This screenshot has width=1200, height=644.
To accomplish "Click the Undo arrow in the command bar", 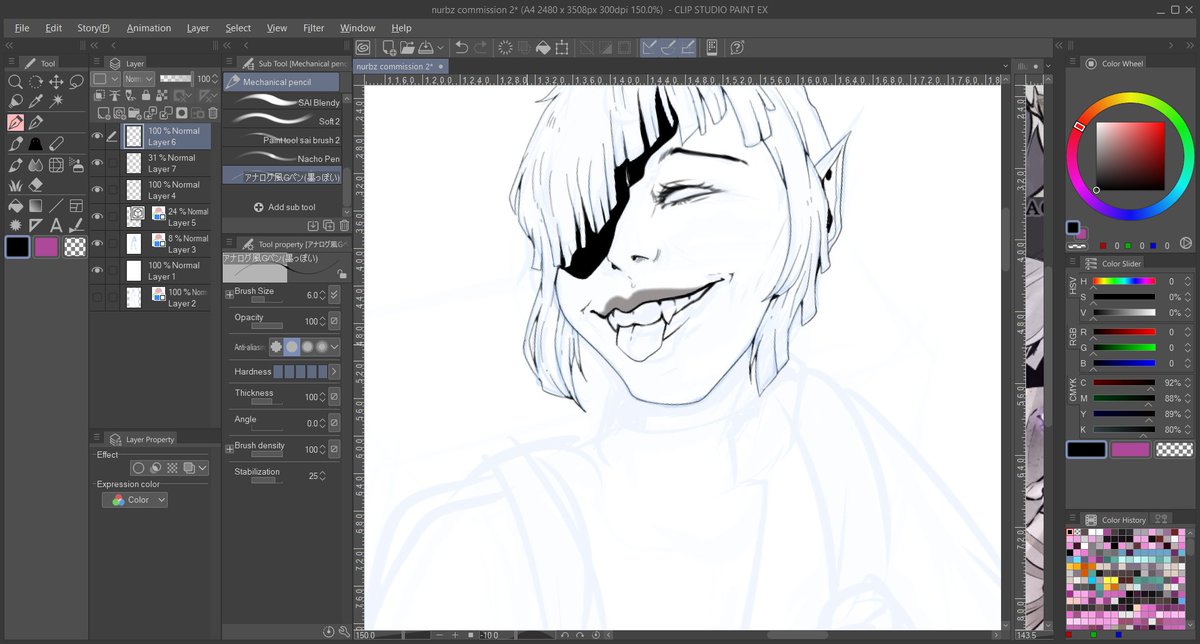I will click(x=461, y=47).
